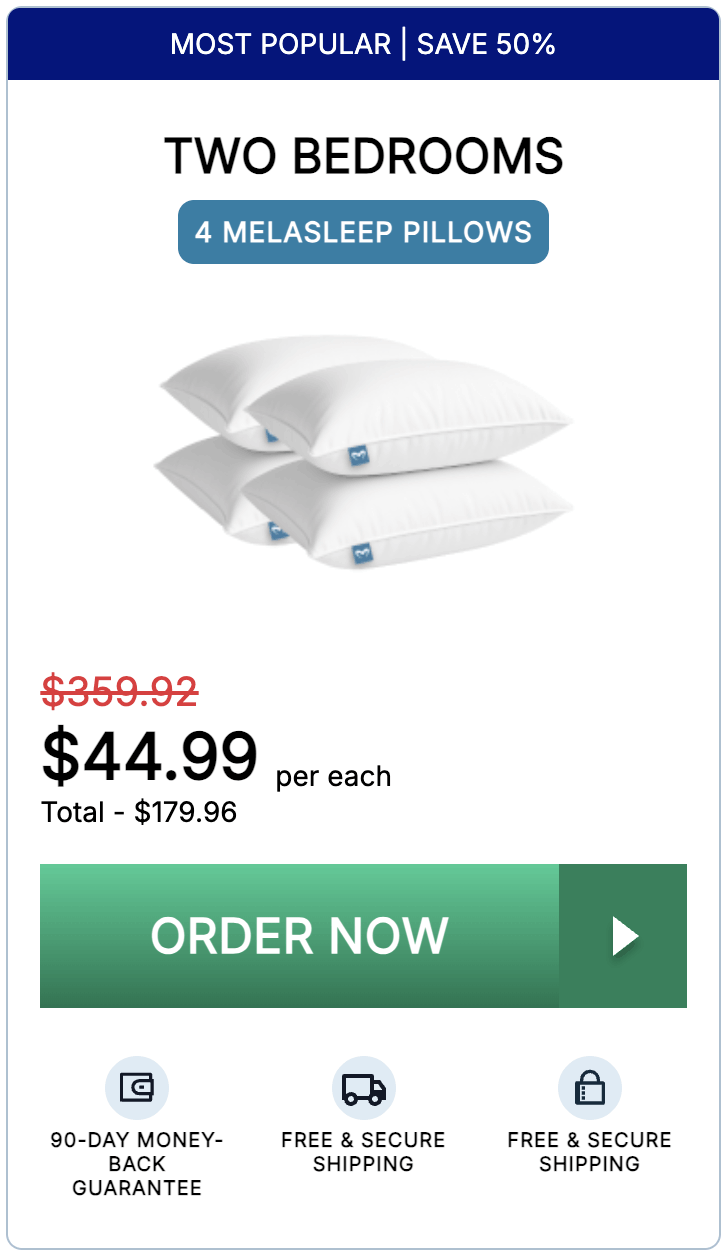
Task: Select the 4 MELASLEEP PILLOWS badge
Action: coord(363,231)
